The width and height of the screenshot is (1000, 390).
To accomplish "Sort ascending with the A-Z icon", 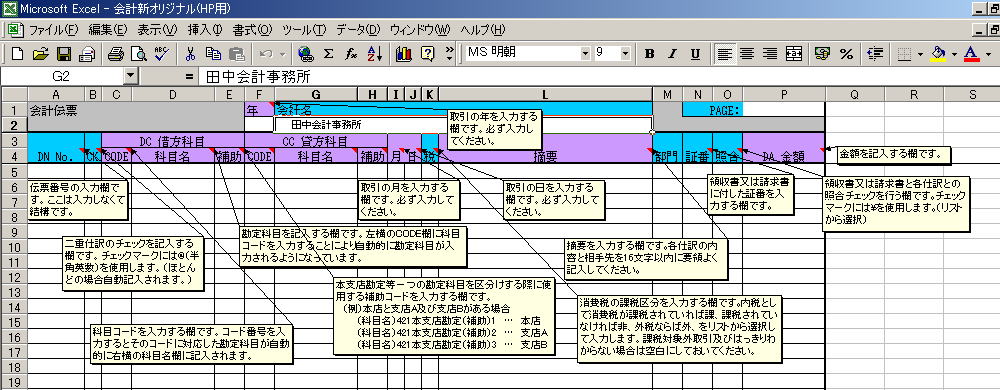I will coord(374,54).
